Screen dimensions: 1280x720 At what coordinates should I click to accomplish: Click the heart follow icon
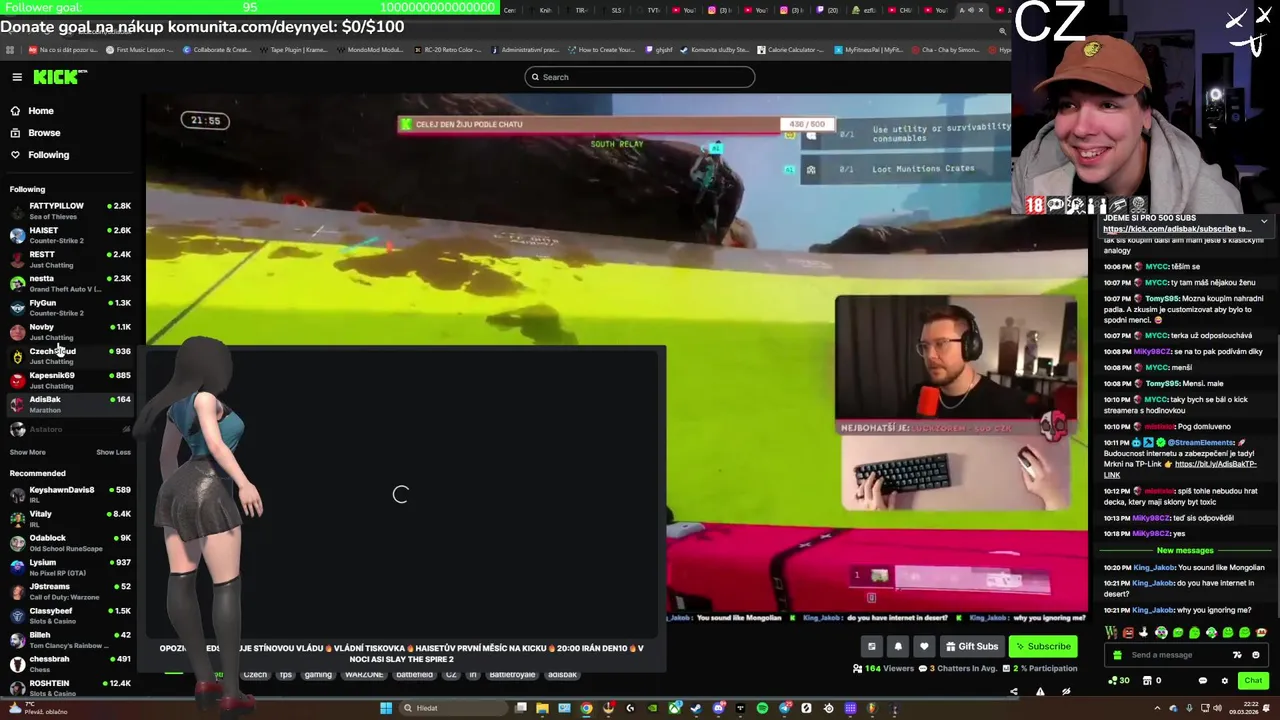[x=924, y=647]
